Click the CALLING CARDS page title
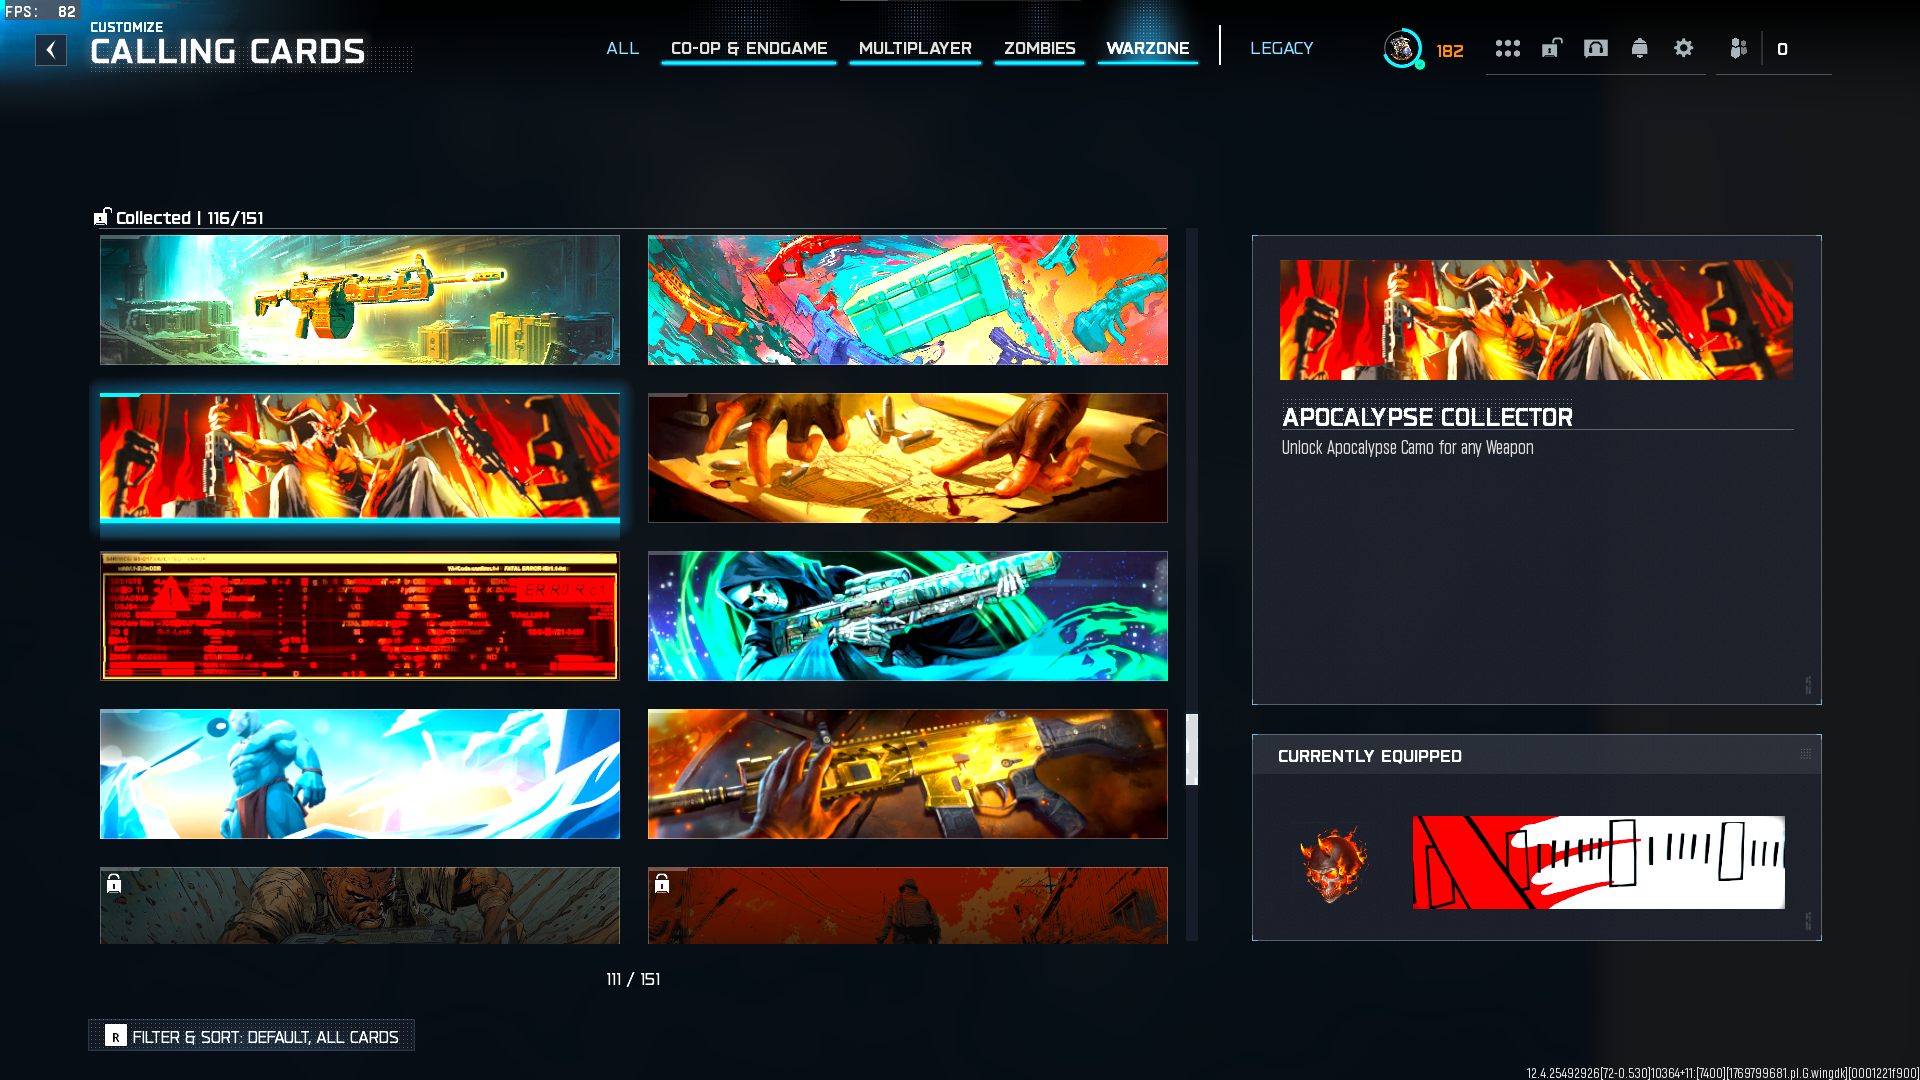Viewport: 1920px width, 1080px height. click(x=228, y=52)
